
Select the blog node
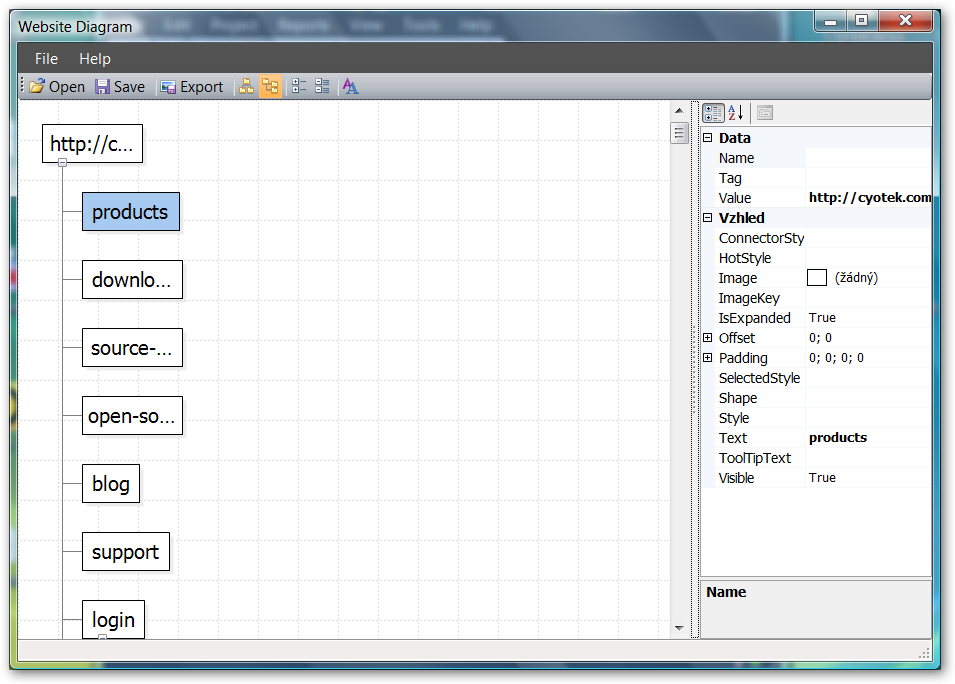click(111, 484)
